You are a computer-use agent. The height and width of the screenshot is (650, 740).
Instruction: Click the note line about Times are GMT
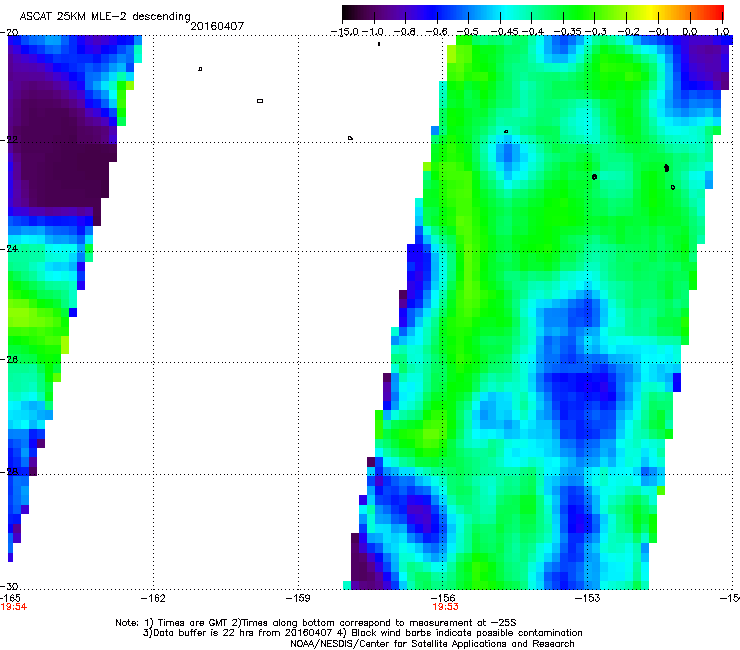316,623
